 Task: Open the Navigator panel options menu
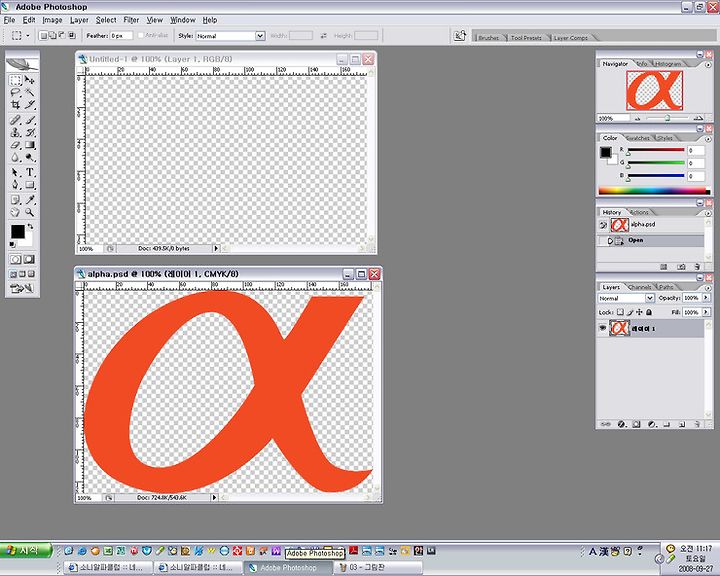pos(708,65)
